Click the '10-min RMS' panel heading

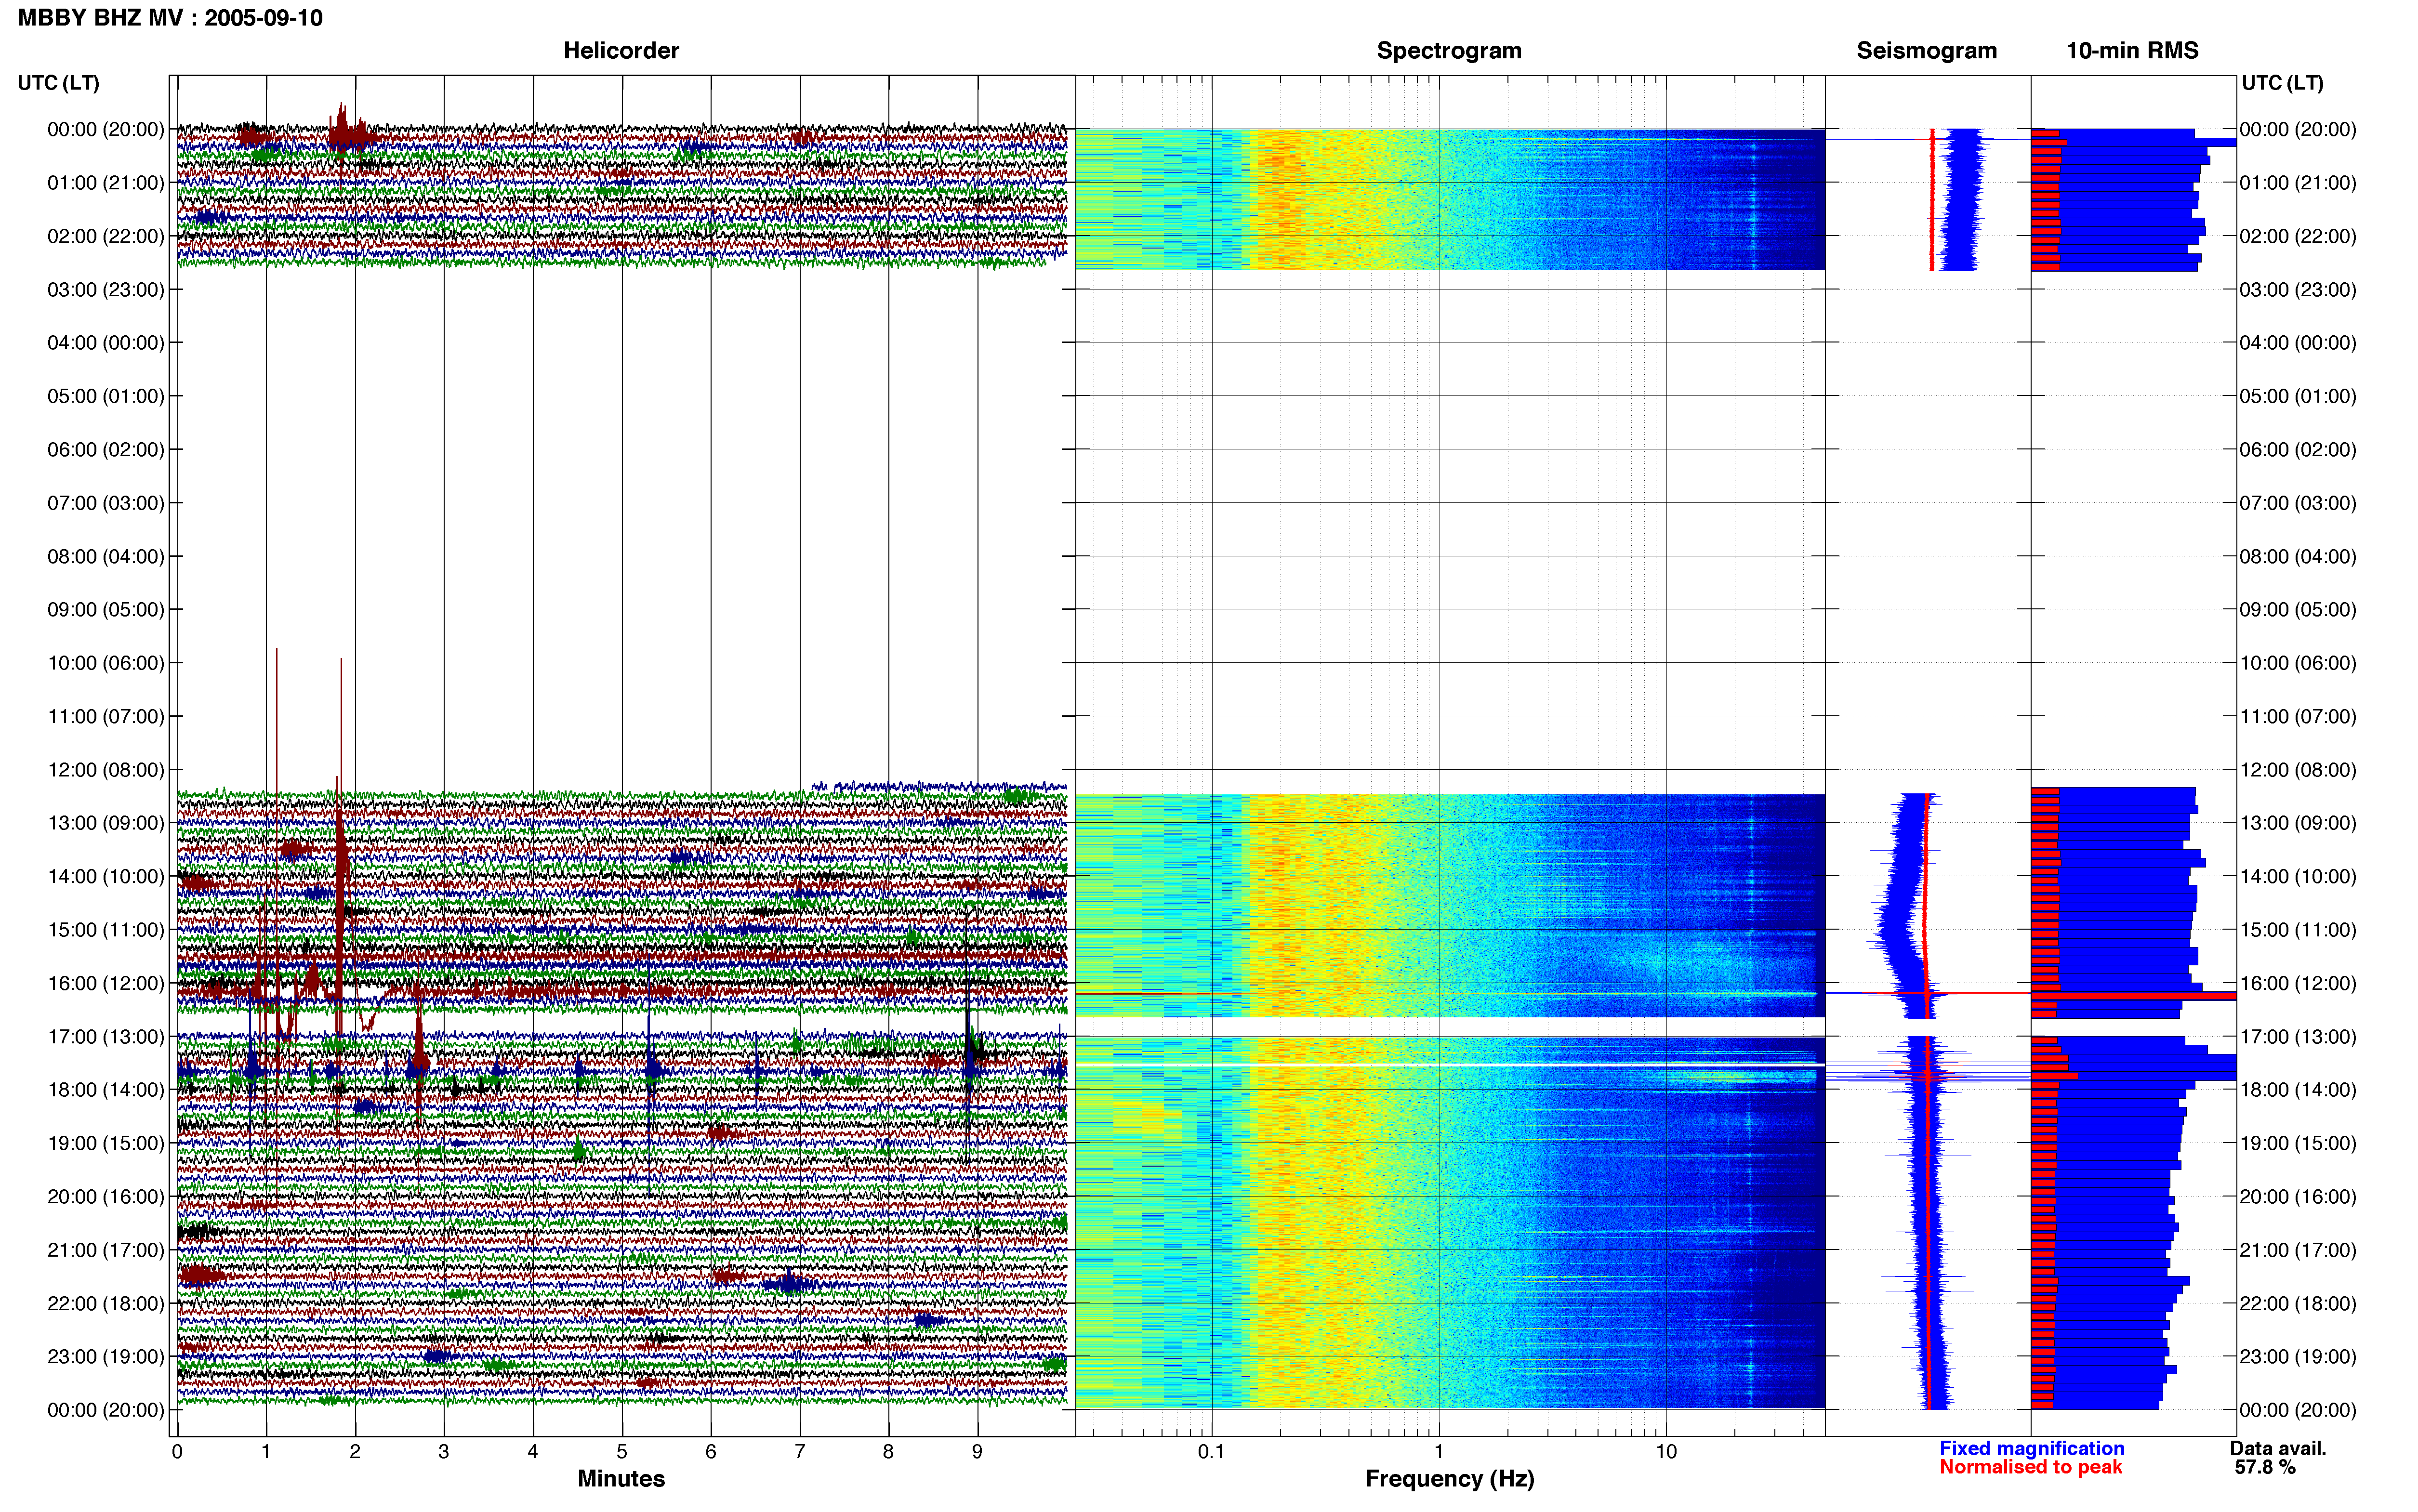tap(2132, 51)
